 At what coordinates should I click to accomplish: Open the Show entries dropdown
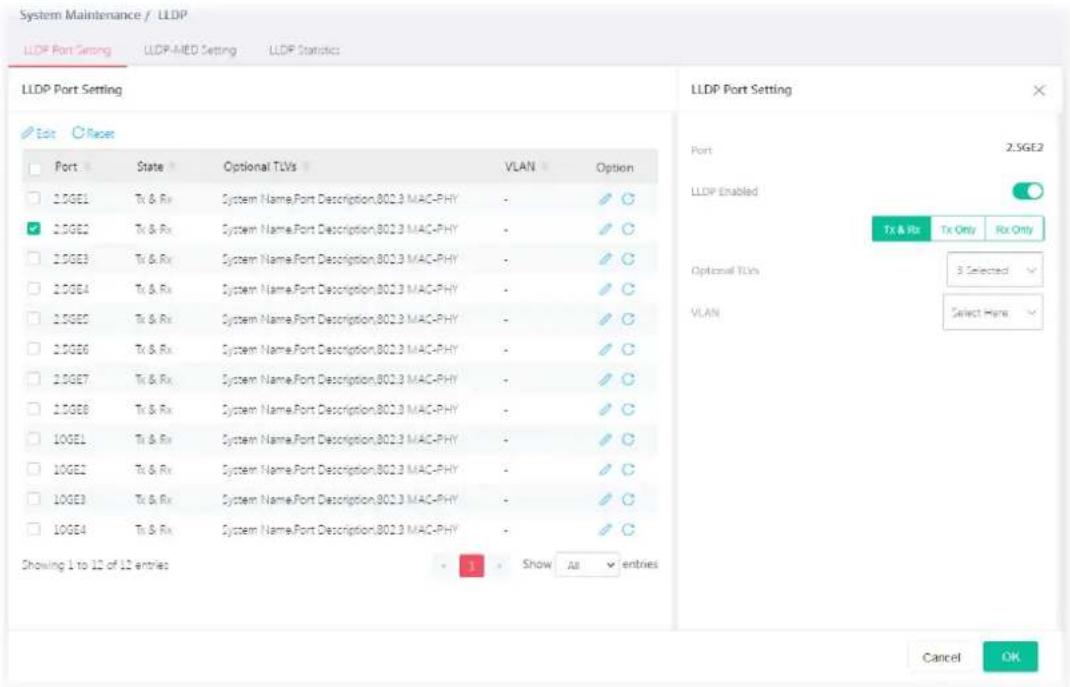pos(588,565)
